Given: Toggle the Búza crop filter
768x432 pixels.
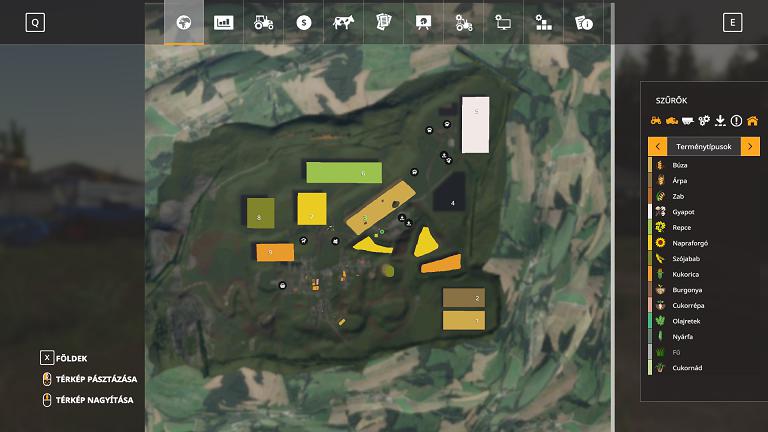Looking at the screenshot, I should (x=680, y=165).
